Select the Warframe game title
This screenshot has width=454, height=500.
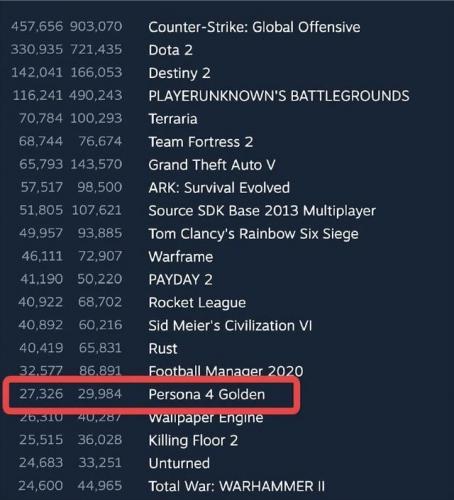point(181,257)
